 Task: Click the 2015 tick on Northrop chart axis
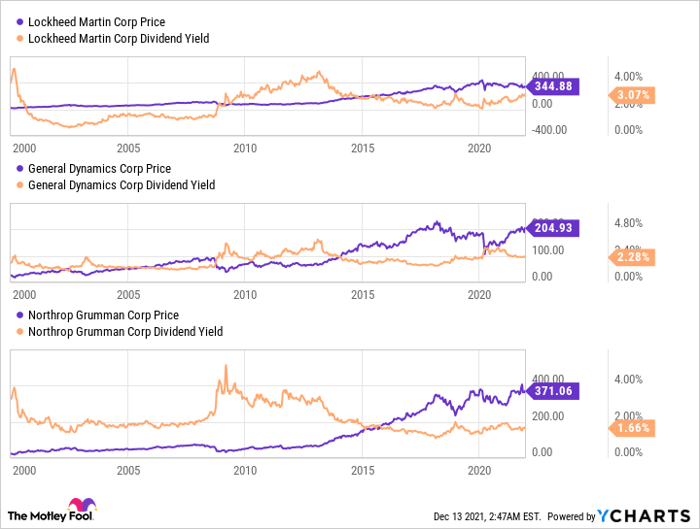pyautogui.click(x=363, y=468)
